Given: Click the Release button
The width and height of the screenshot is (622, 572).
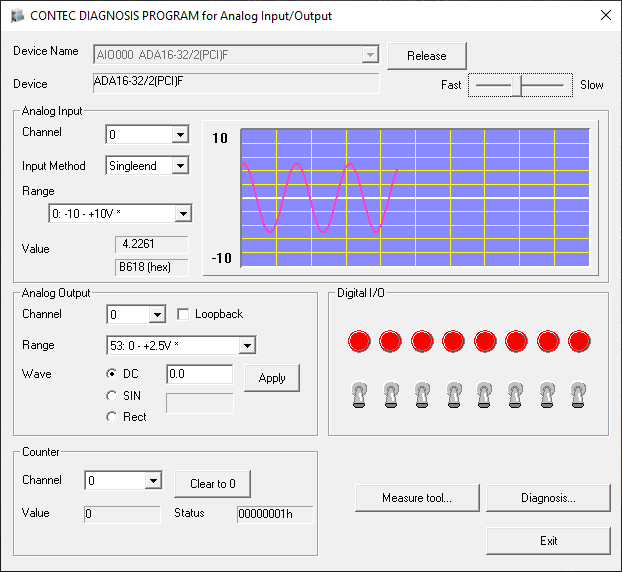Looking at the screenshot, I should (426, 56).
